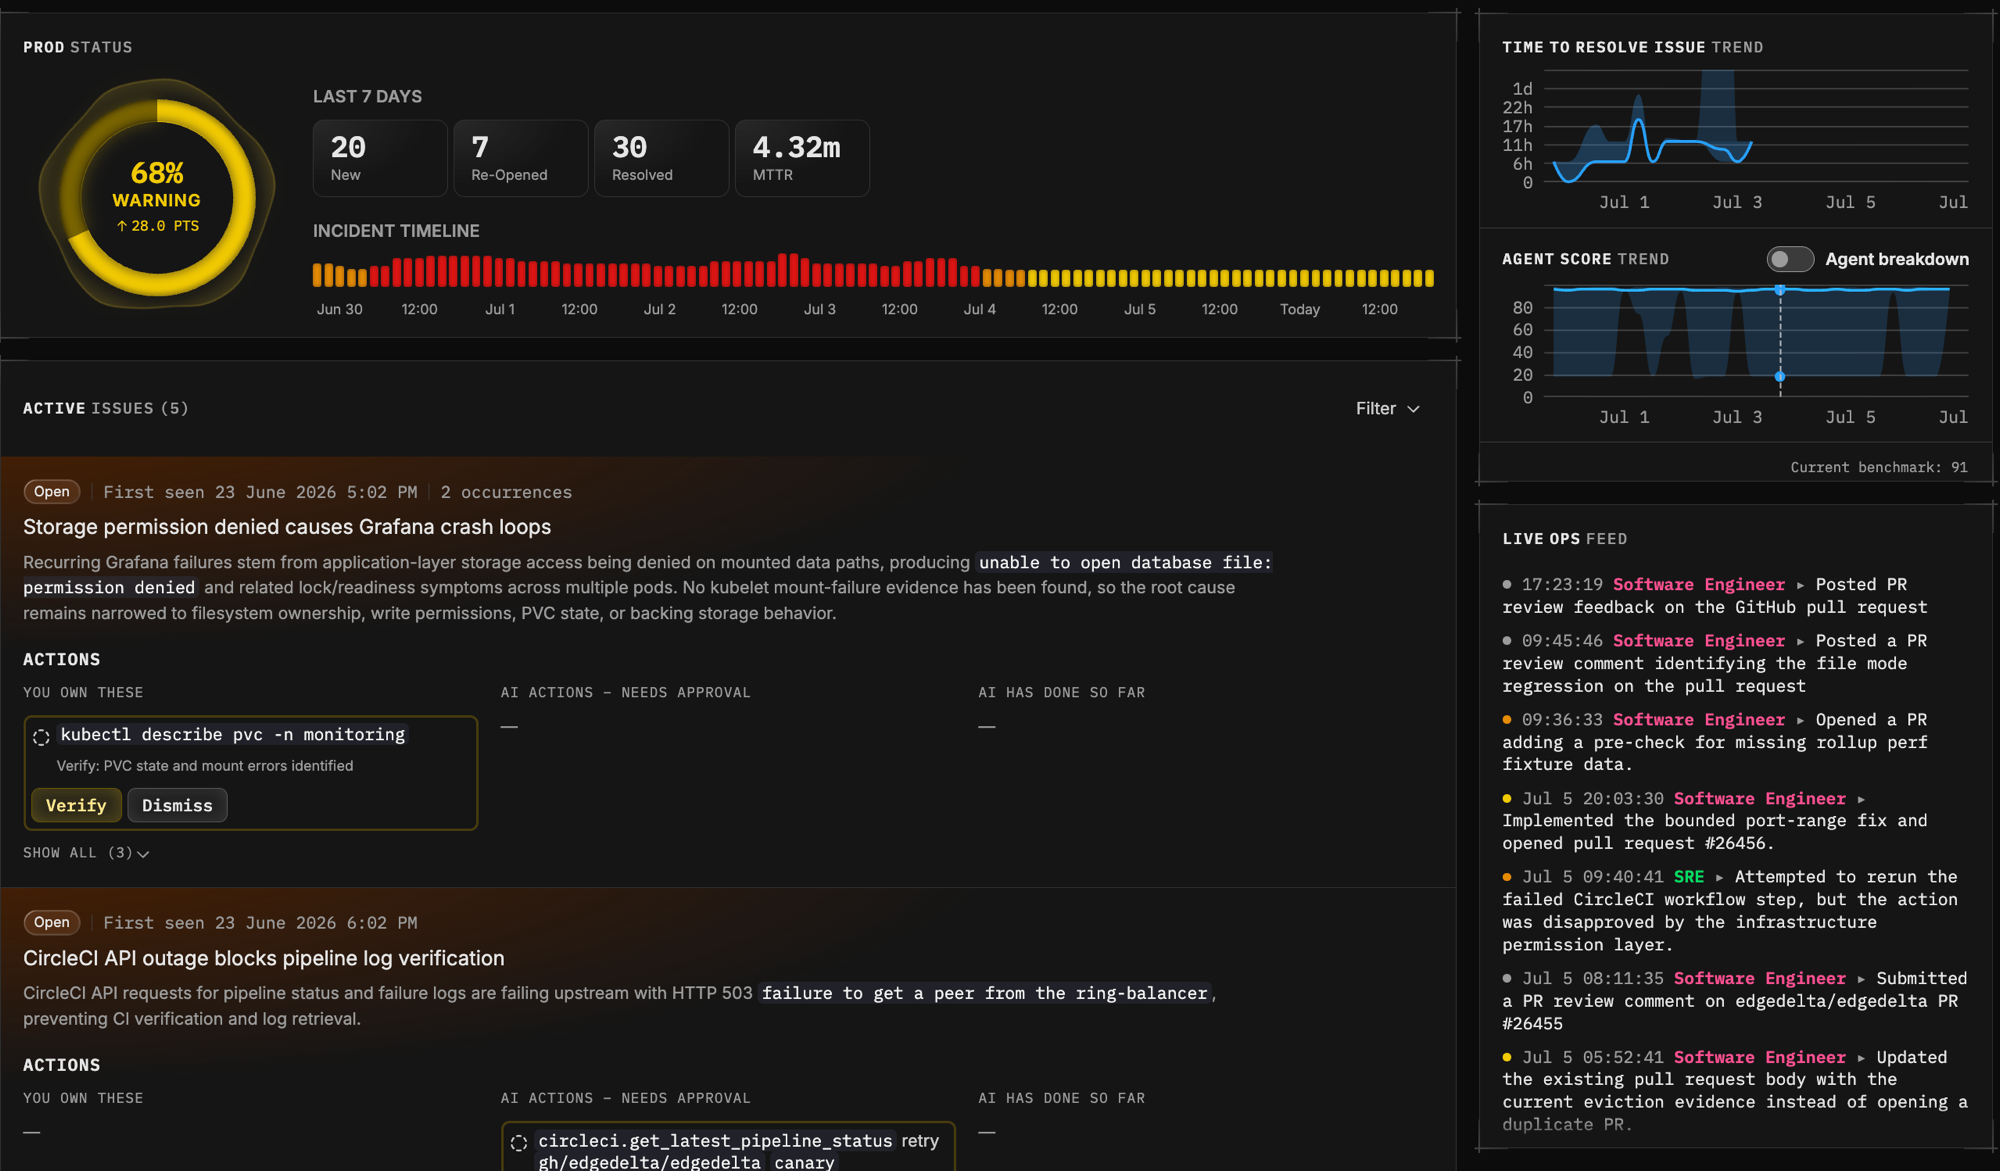Click the First seen 23 June 2026 6:02 PM text
Viewport: 2000px width, 1171px height.
pyautogui.click(x=260, y=923)
